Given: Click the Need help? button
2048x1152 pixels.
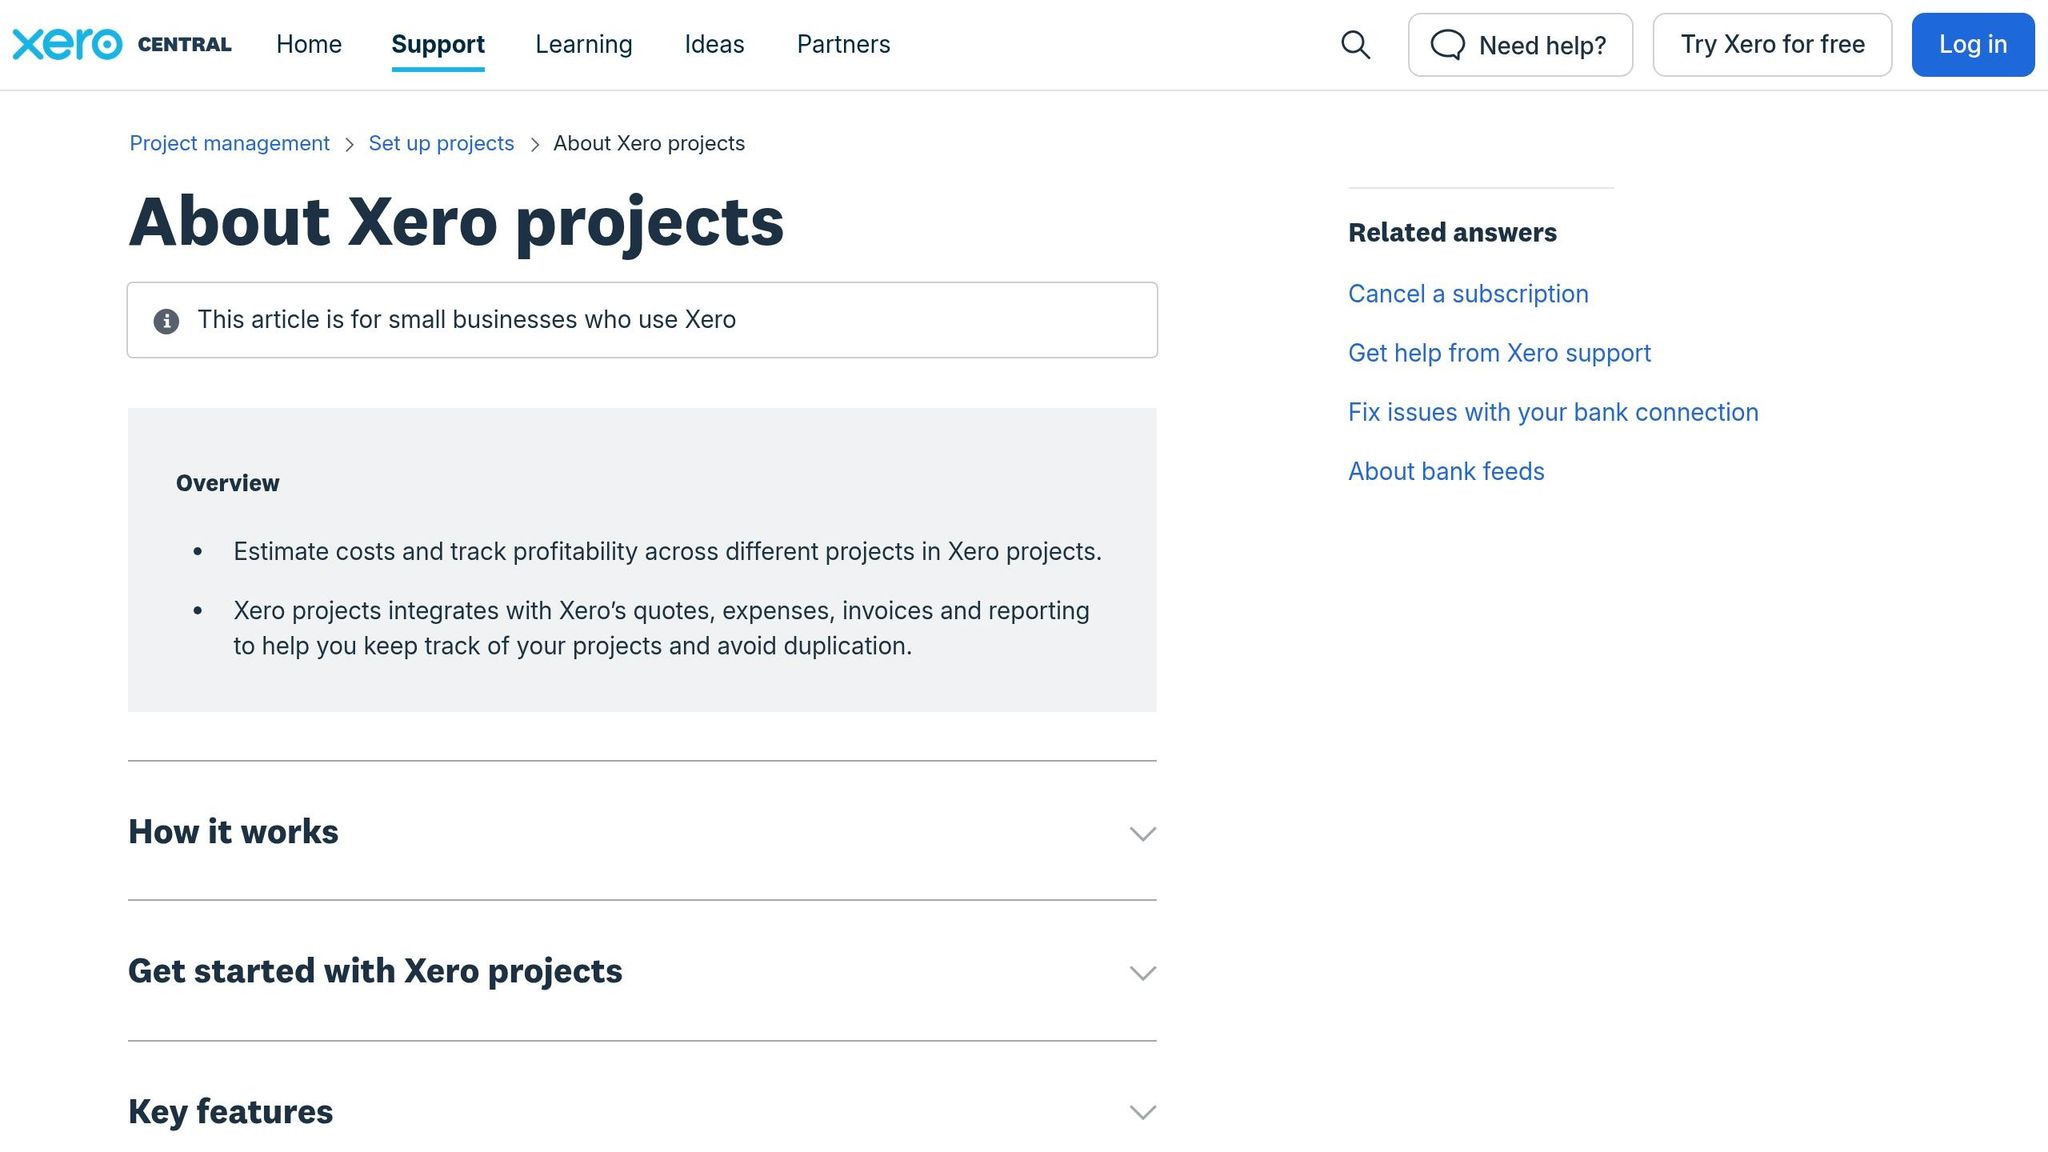Looking at the screenshot, I should click(1520, 45).
